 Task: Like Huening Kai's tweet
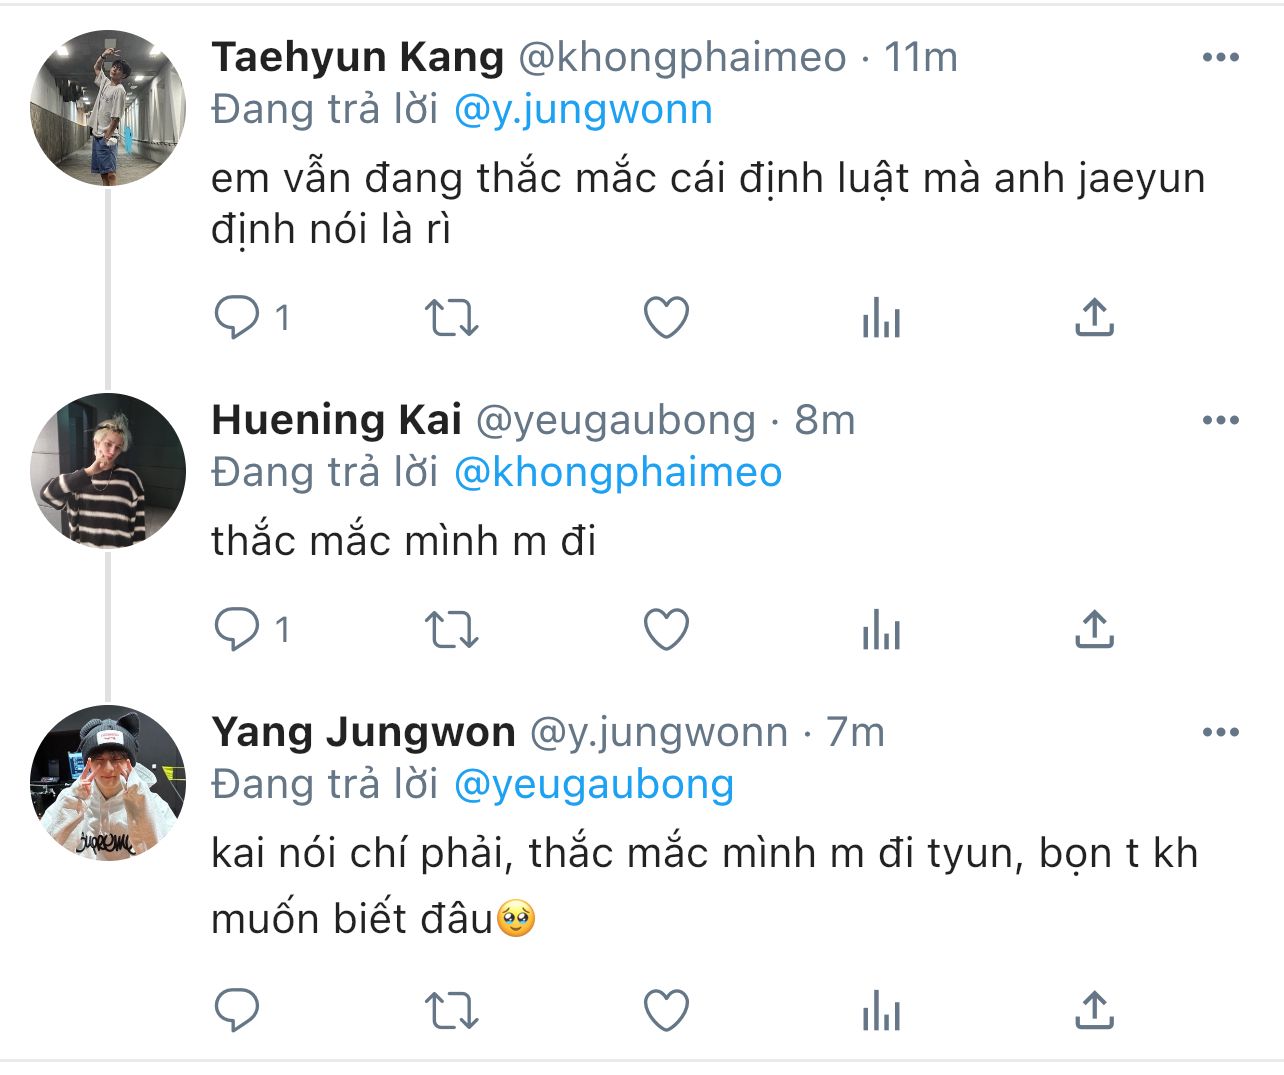pos(666,630)
